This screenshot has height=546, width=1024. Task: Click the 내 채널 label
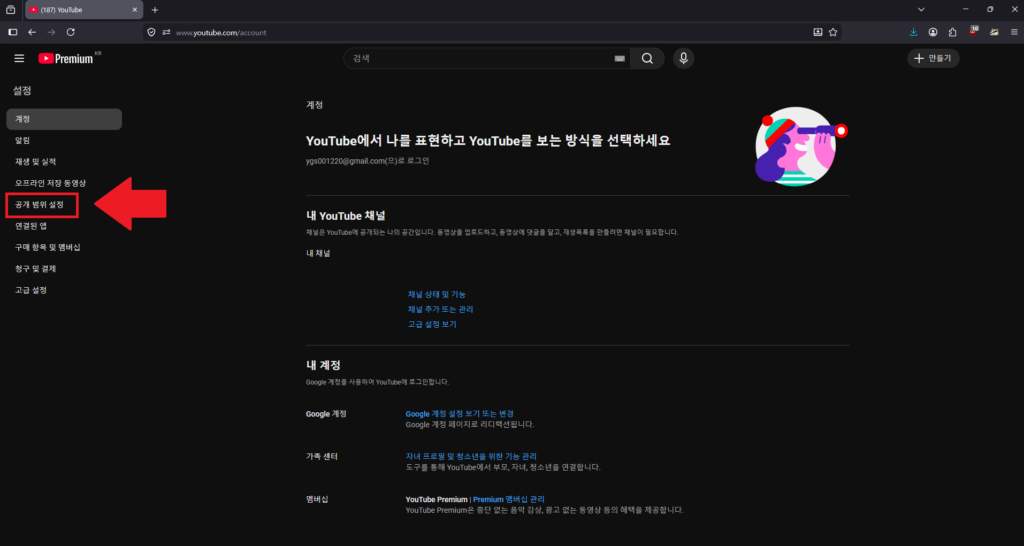click(318, 253)
